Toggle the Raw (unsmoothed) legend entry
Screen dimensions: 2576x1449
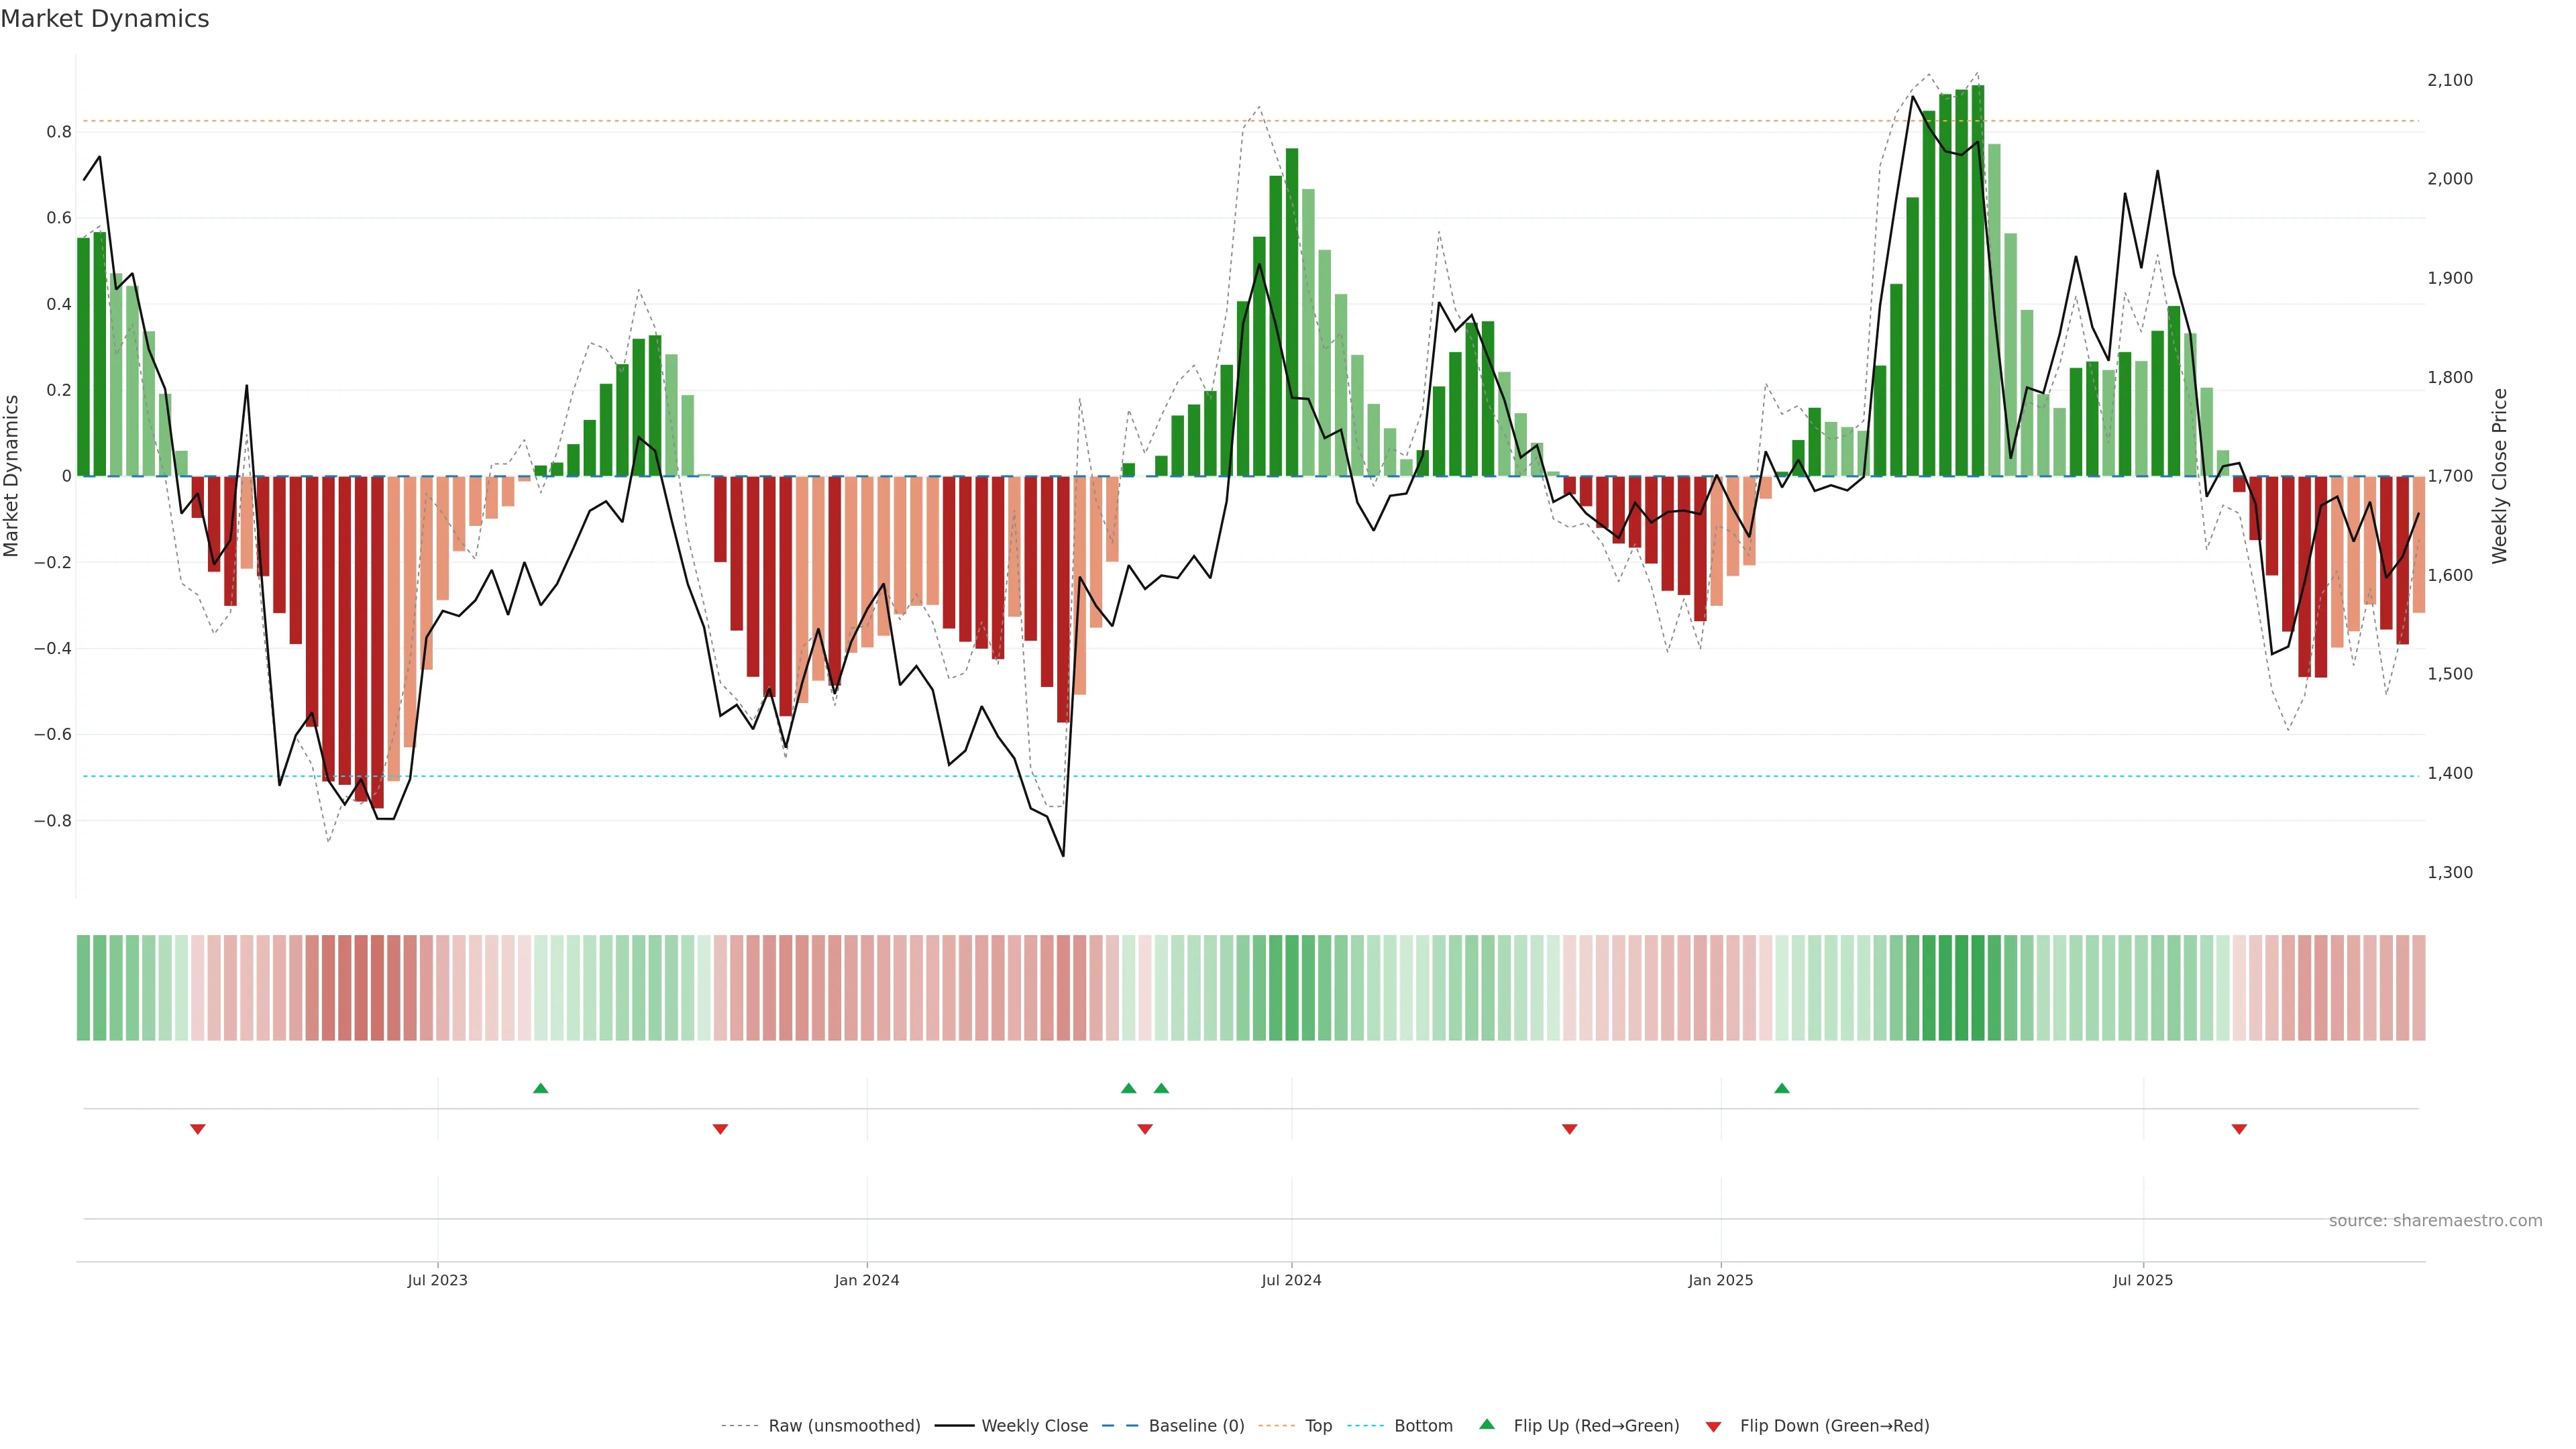coord(844,1426)
